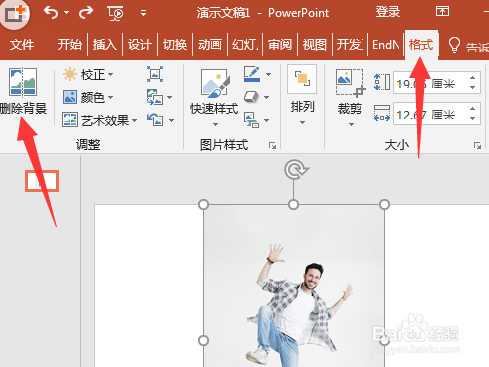The image size is (489, 367).
Task: Click the picture width icon beside 12 厘米
Action: click(x=382, y=113)
